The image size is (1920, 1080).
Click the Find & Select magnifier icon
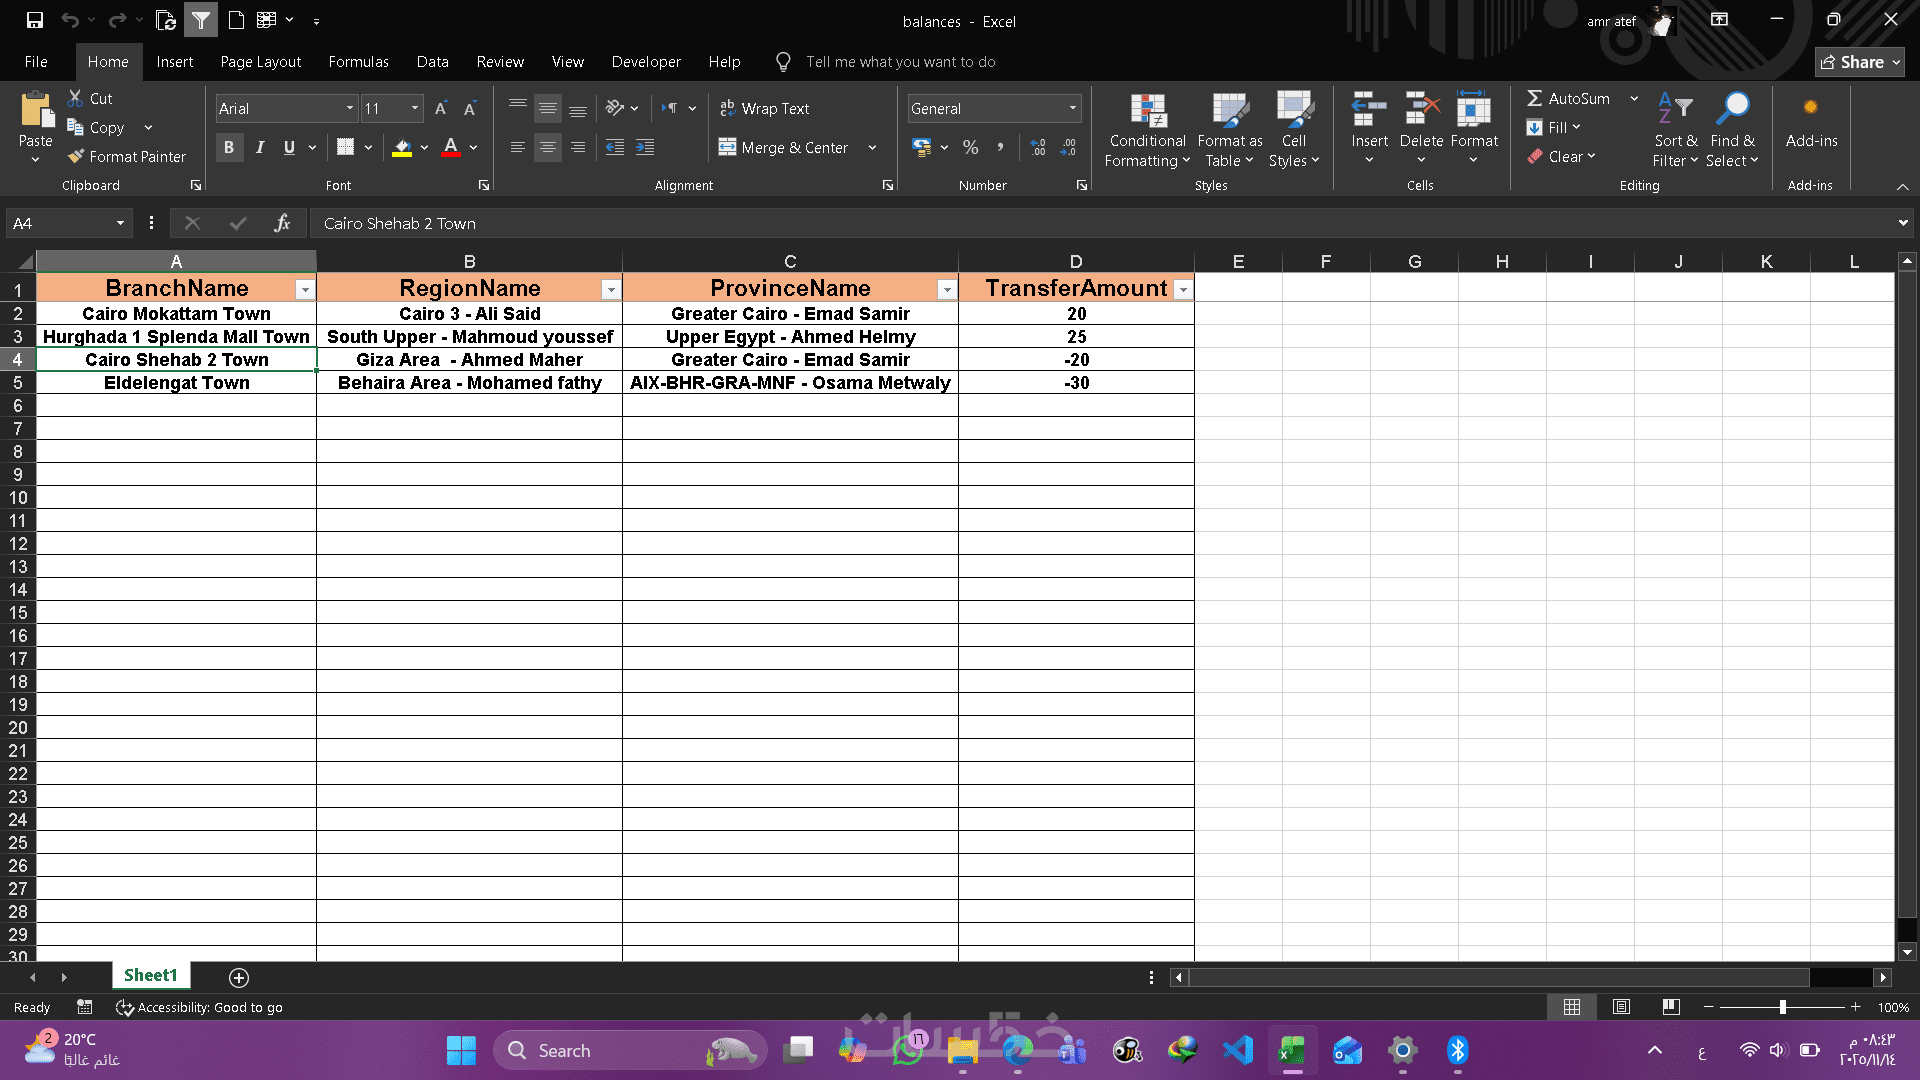[x=1733, y=108]
